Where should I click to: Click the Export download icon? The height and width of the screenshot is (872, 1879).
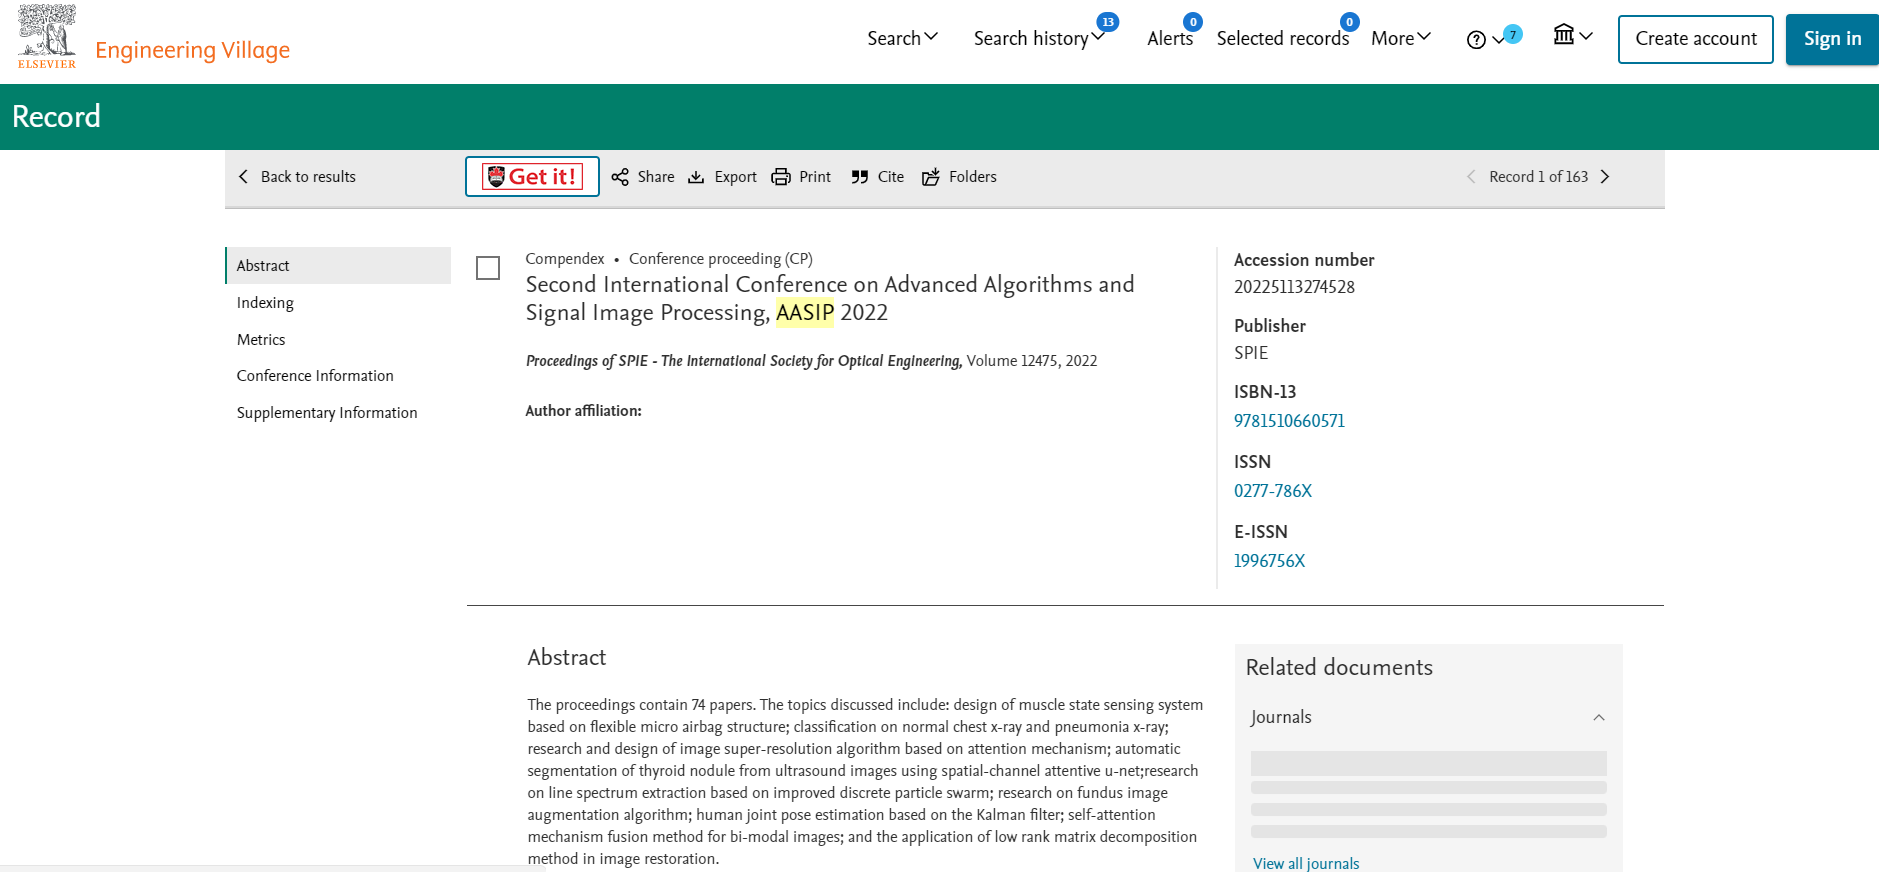click(696, 177)
